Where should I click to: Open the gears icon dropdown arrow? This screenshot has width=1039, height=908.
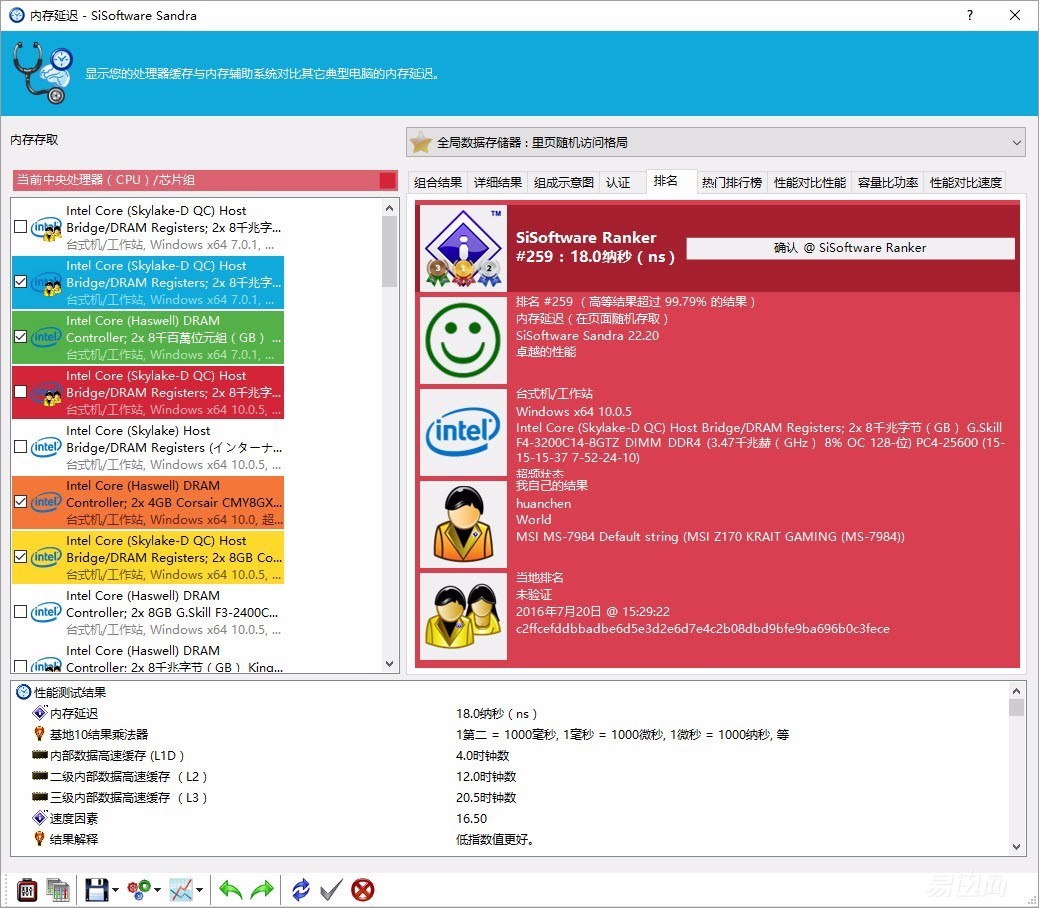pyautogui.click(x=158, y=890)
